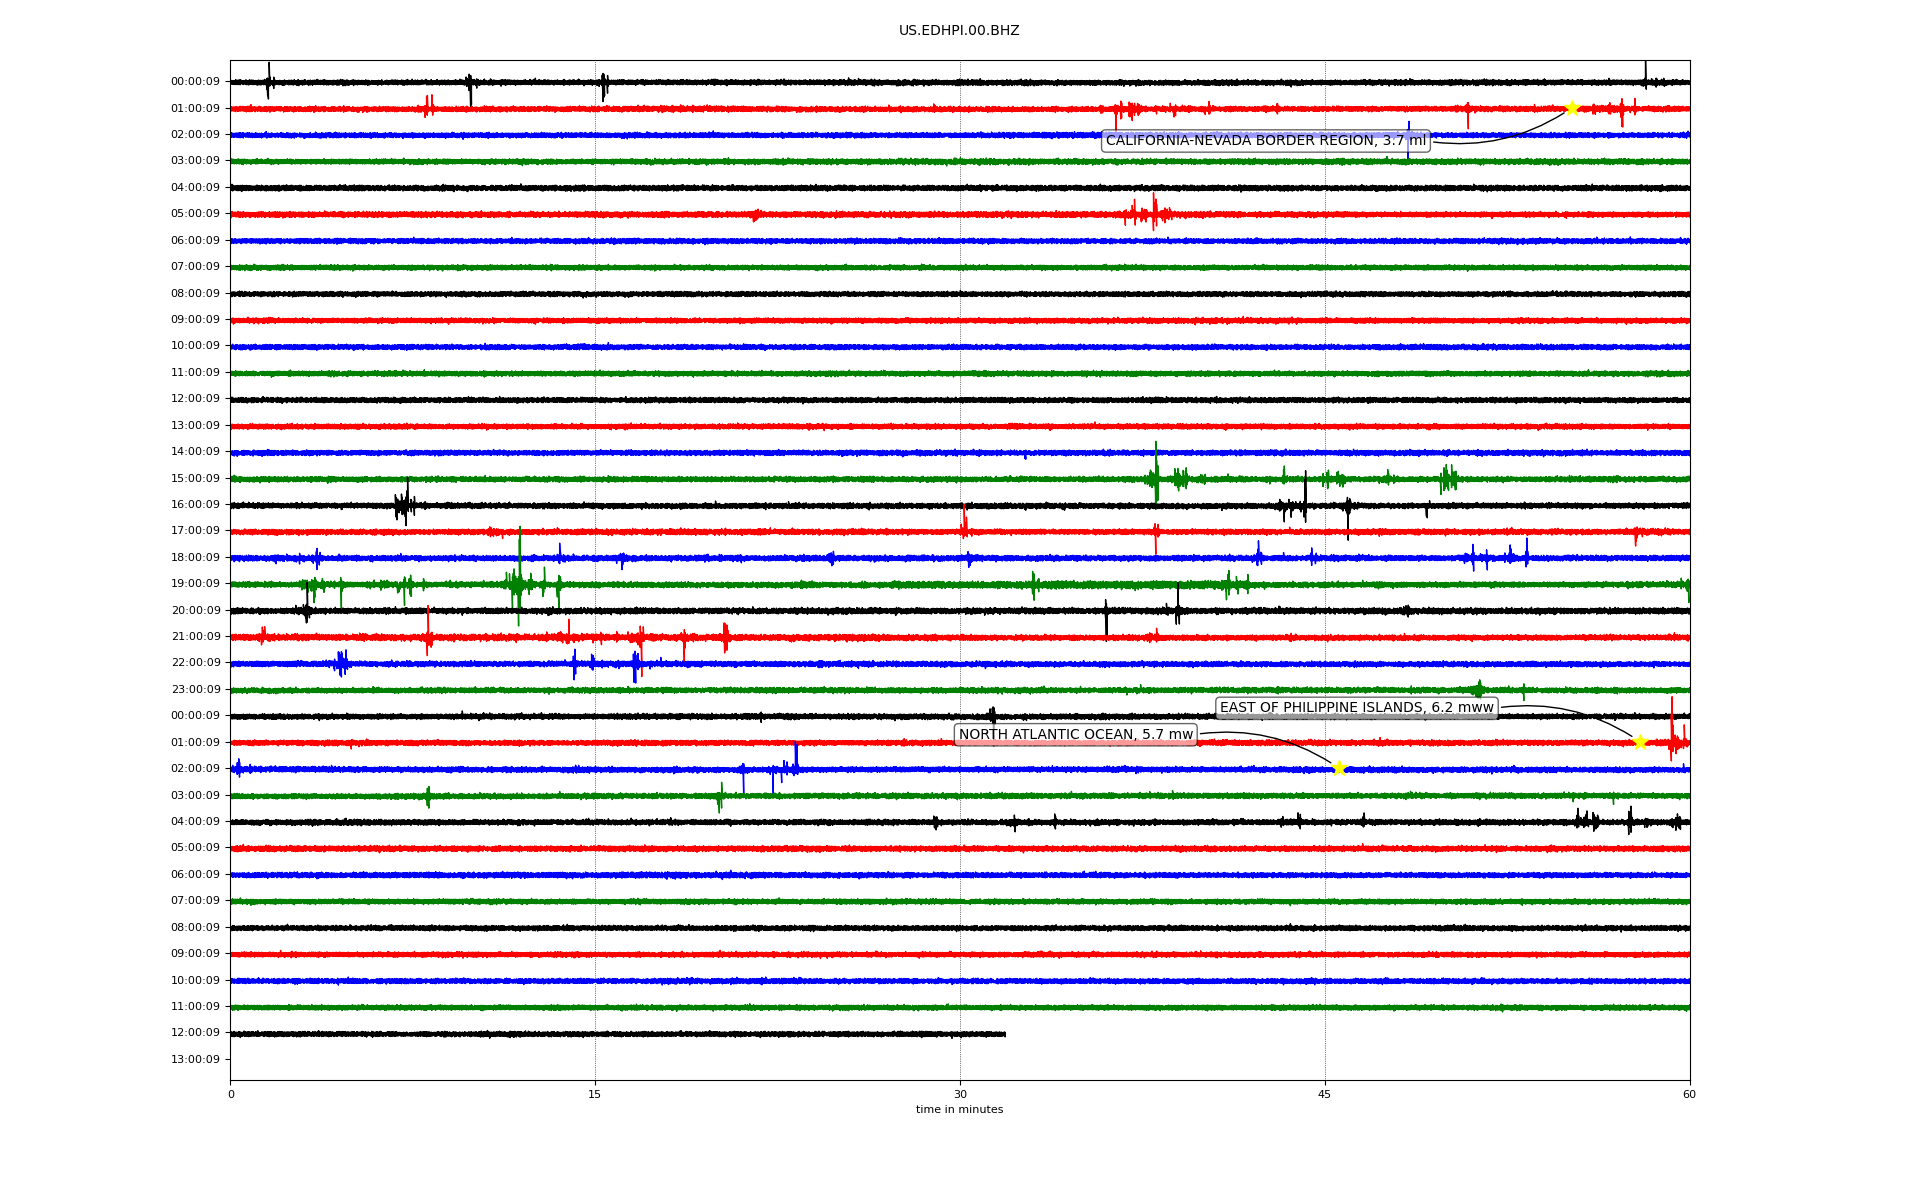This screenshot has height=1200, width=1920.
Task: Click the 15:00:09 time label
Action: [x=195, y=479]
